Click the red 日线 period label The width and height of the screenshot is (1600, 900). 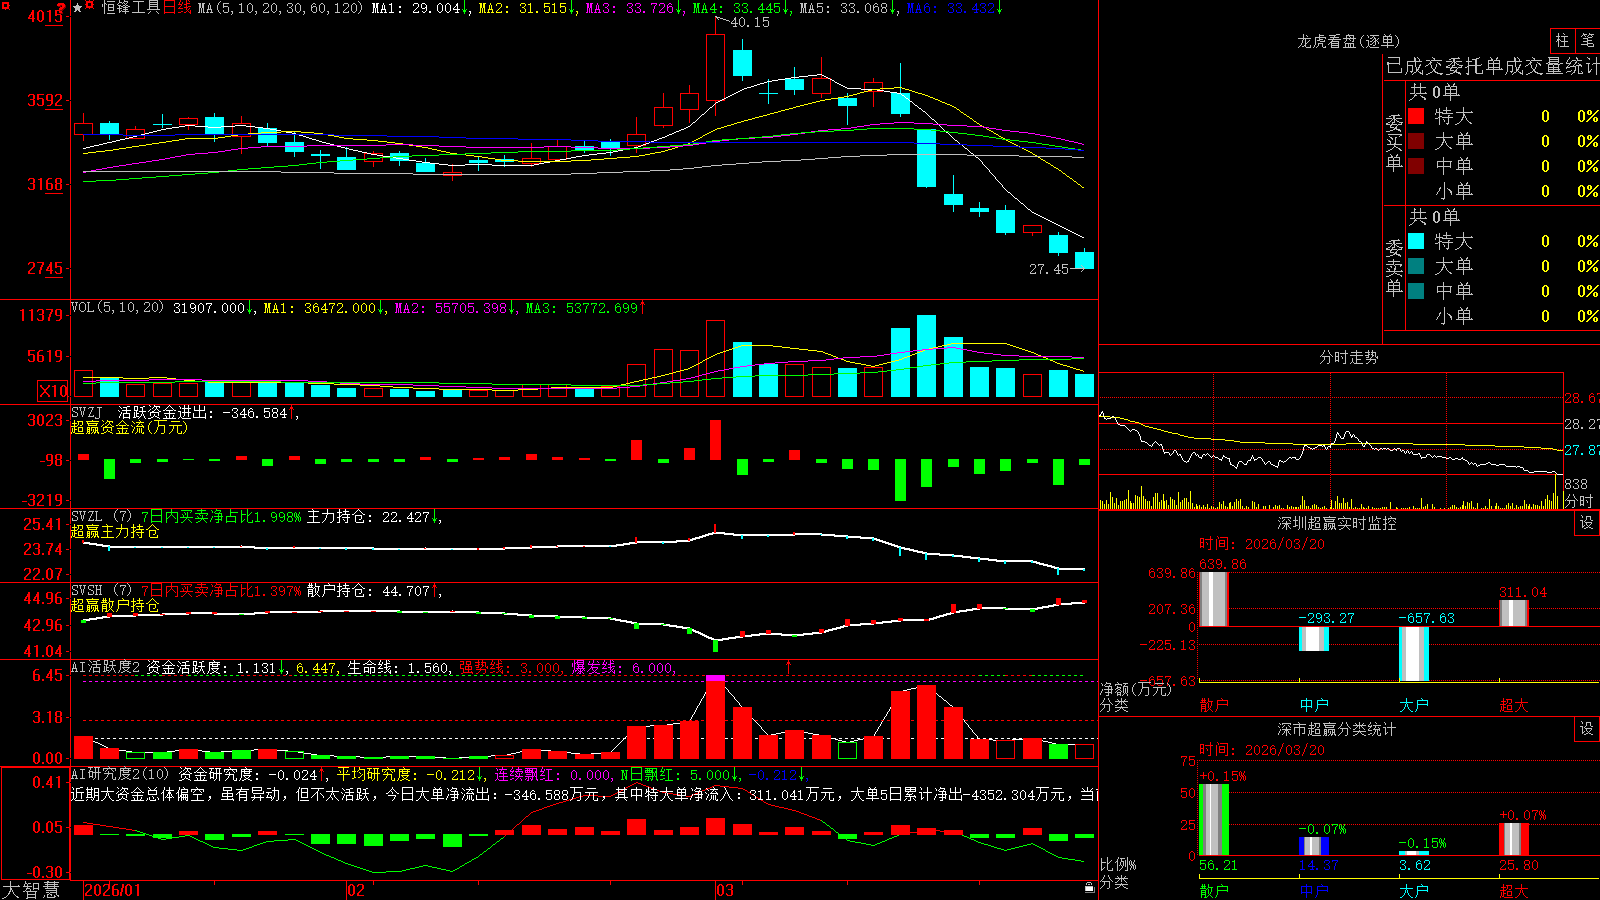pos(177,8)
